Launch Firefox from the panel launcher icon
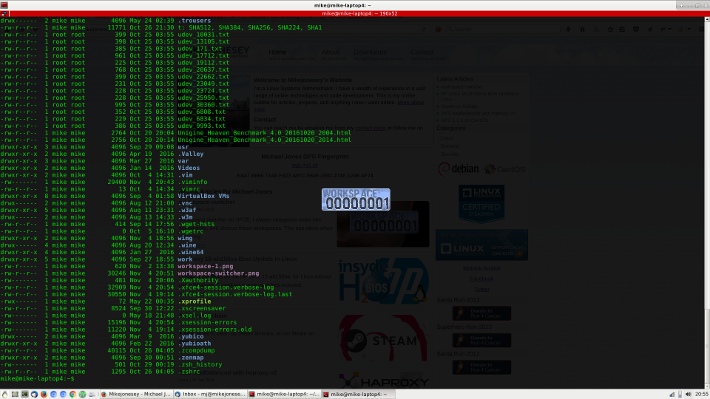 coord(44,394)
